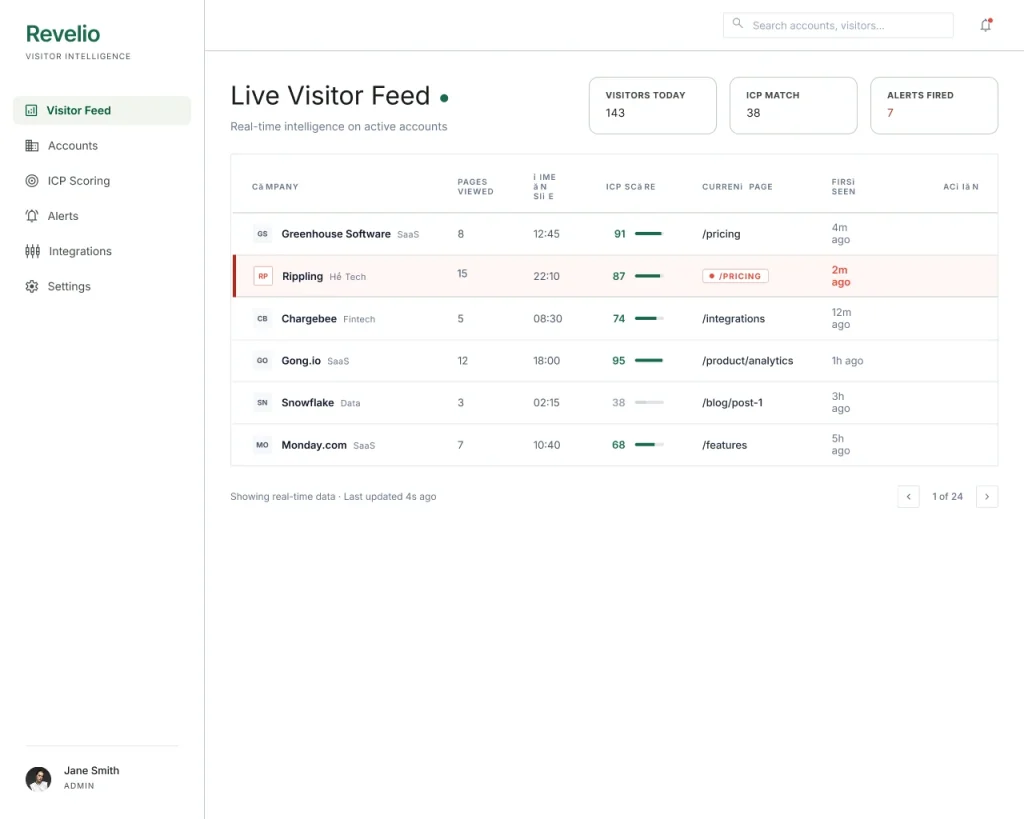The image size is (1024, 819).
Task: Open the Greenhouse Software row
Action: (615, 234)
